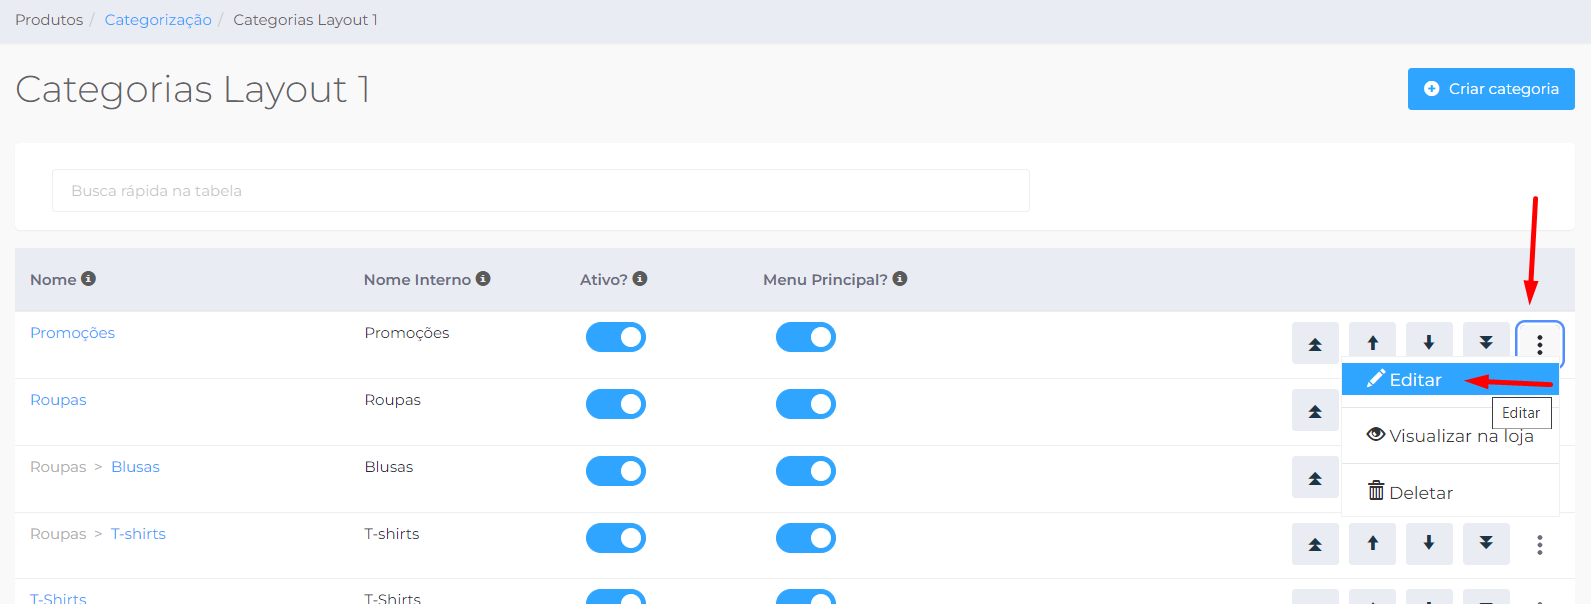The image size is (1591, 604).
Task: Choose Editar in the dropdown menu
Action: click(x=1450, y=379)
